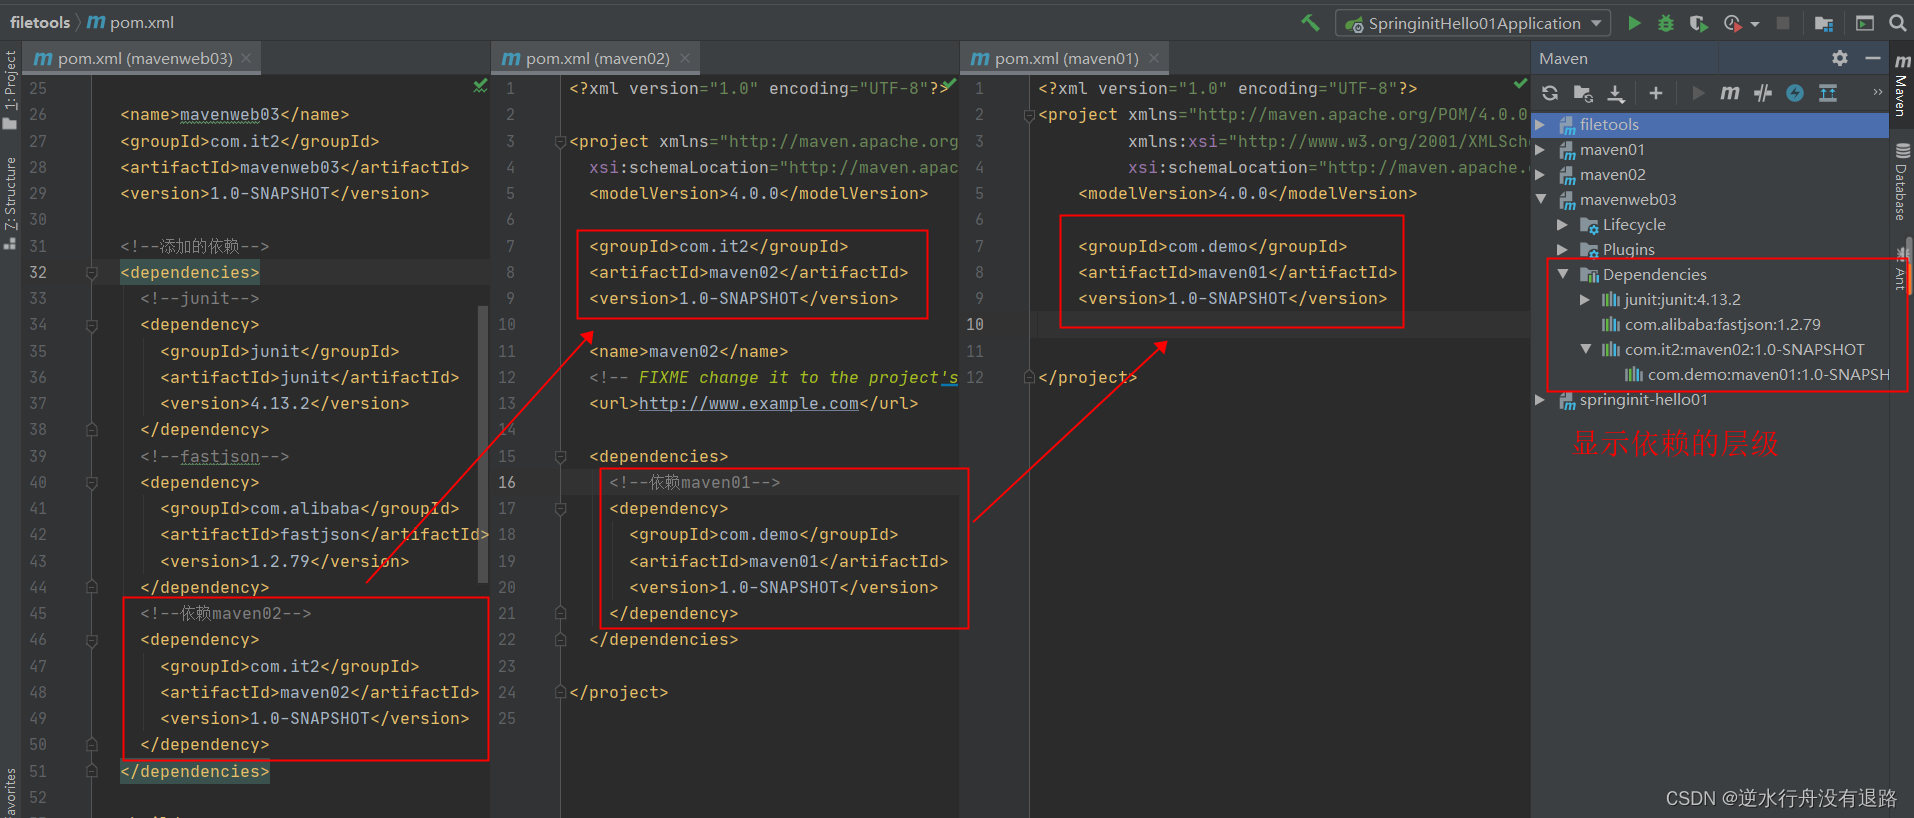
Task: Fold the dependencies block in the maven02 editor
Action: point(560,457)
